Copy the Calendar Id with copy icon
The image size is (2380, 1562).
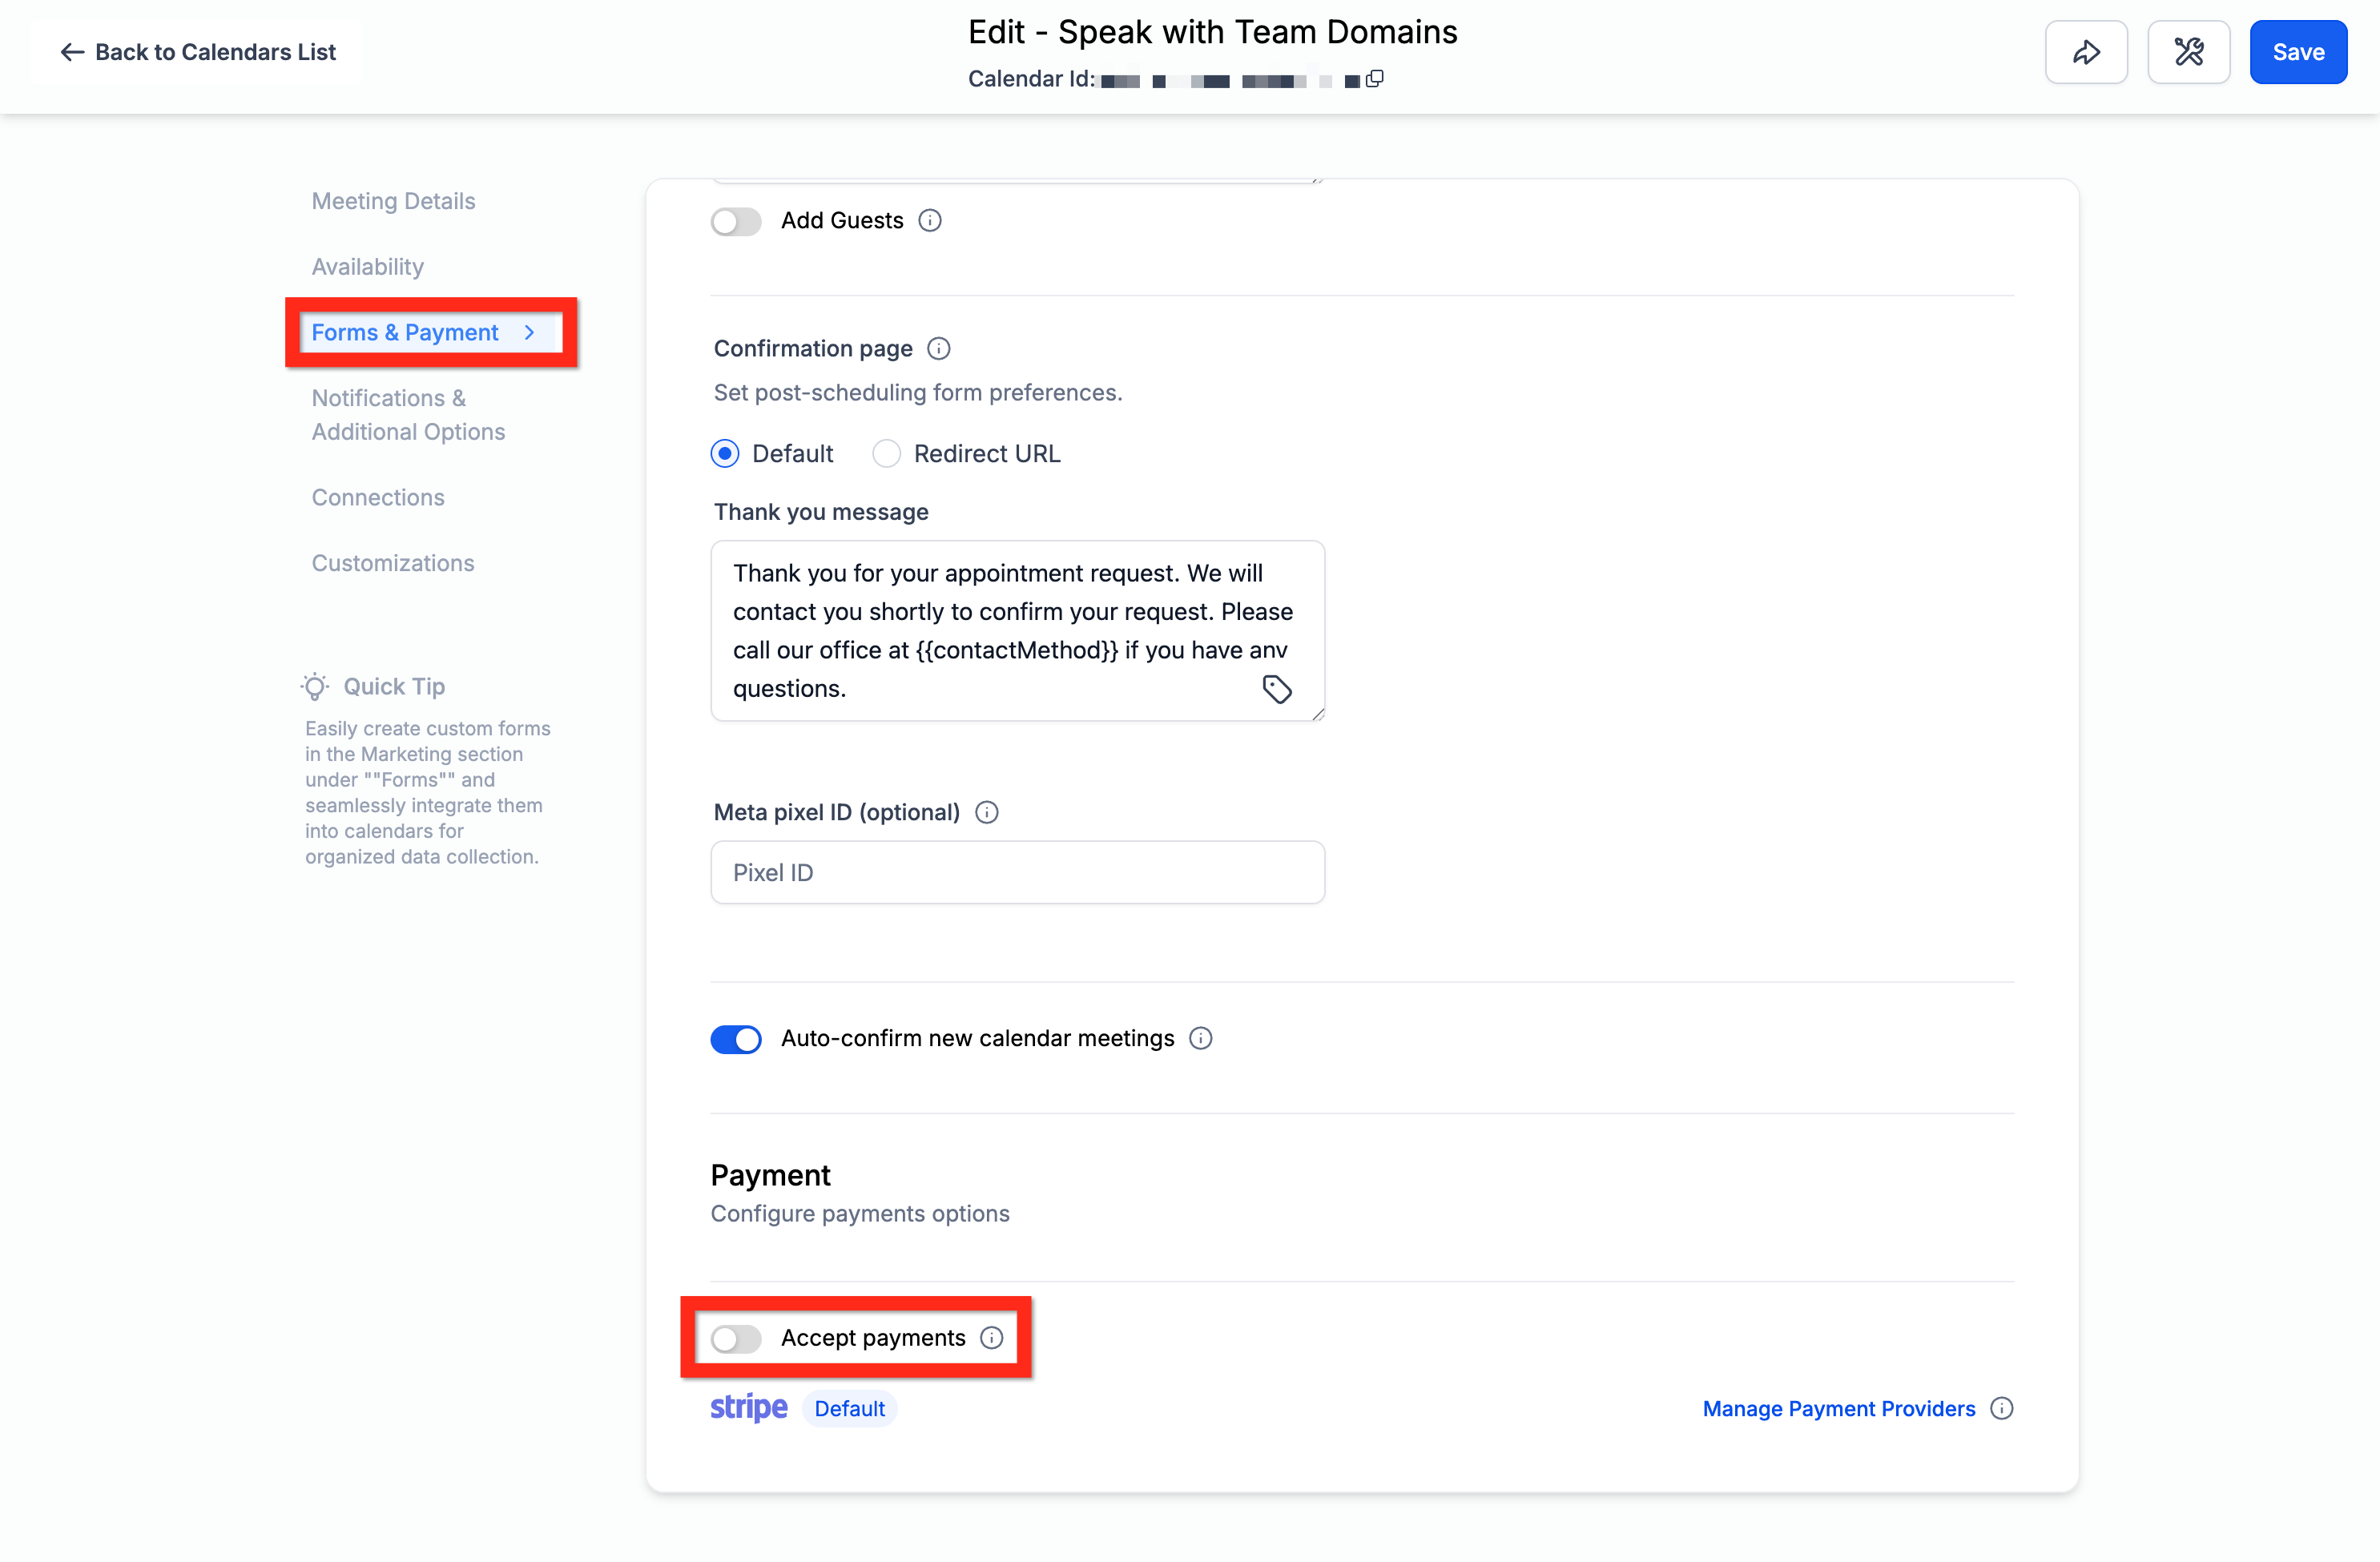point(1375,79)
